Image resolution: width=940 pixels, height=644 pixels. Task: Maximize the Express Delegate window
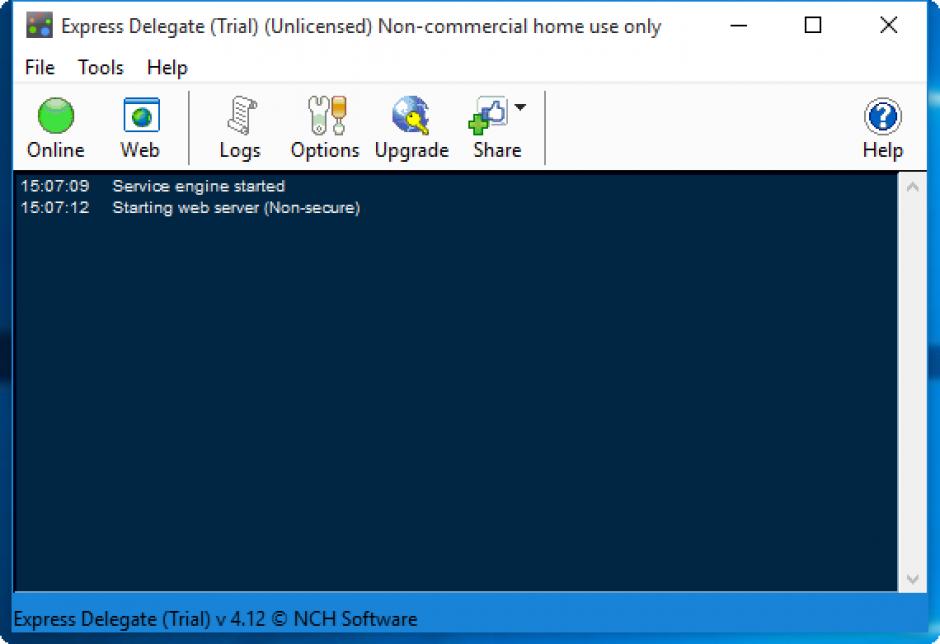pos(813,25)
